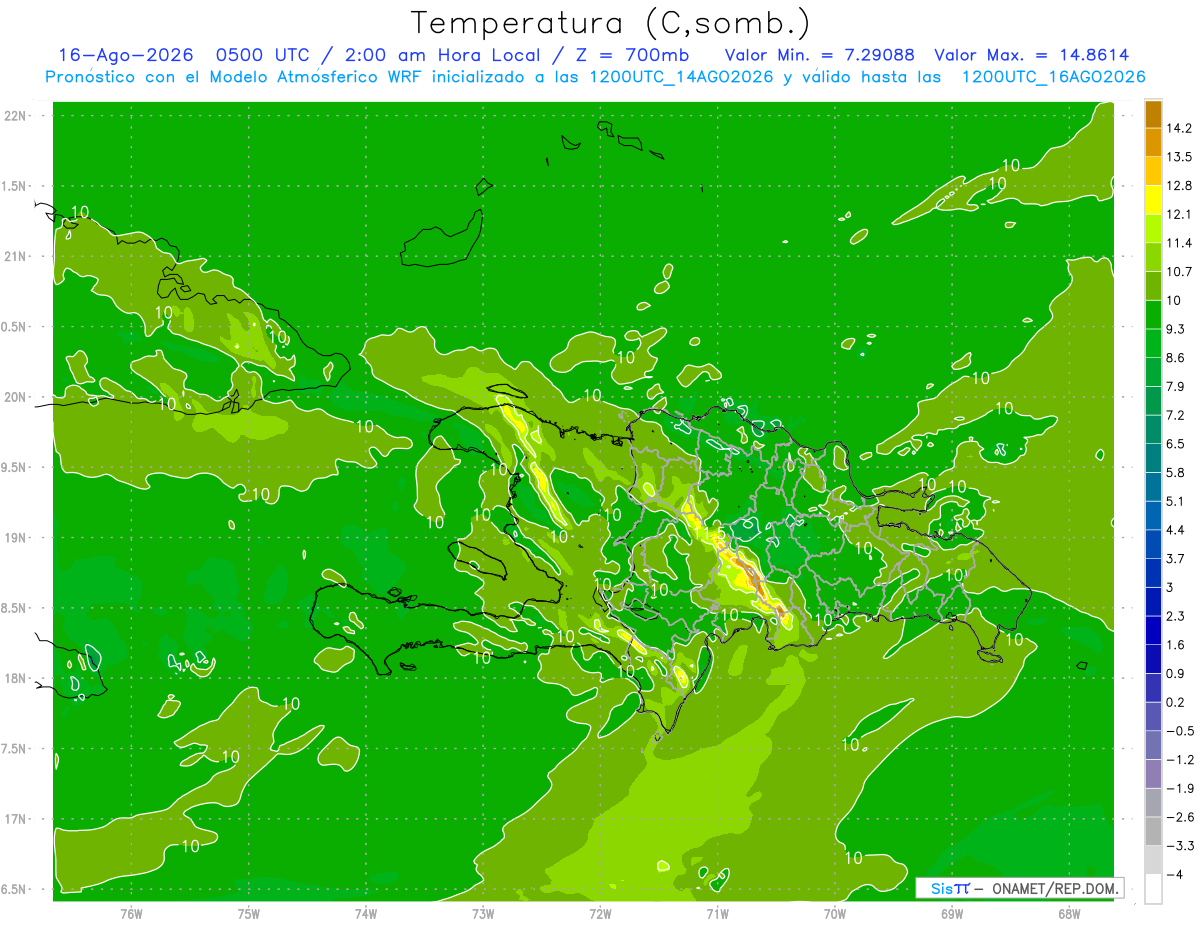Click the '74W' longitude axis label
Screen dimensions: 1200x927
tap(366, 914)
